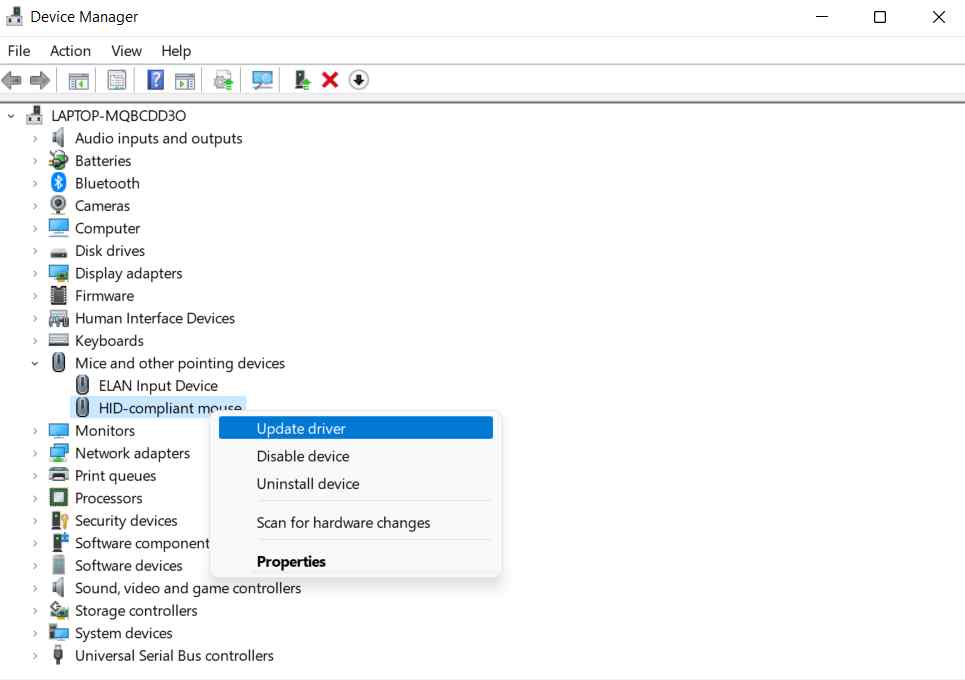Collapse the LAPTOP-MQBCDD3O root node
Image resolution: width=965 pixels, height=680 pixels.
10,116
